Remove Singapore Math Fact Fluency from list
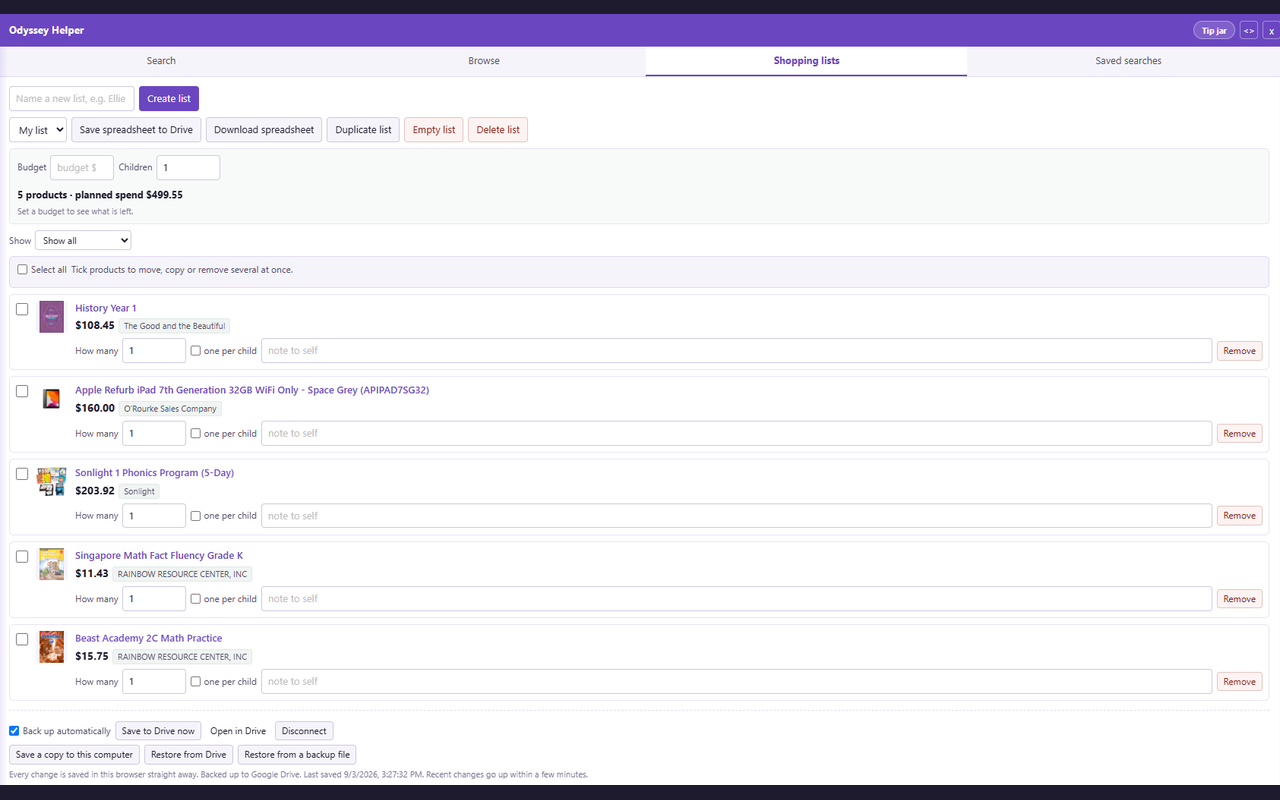 [1239, 599]
